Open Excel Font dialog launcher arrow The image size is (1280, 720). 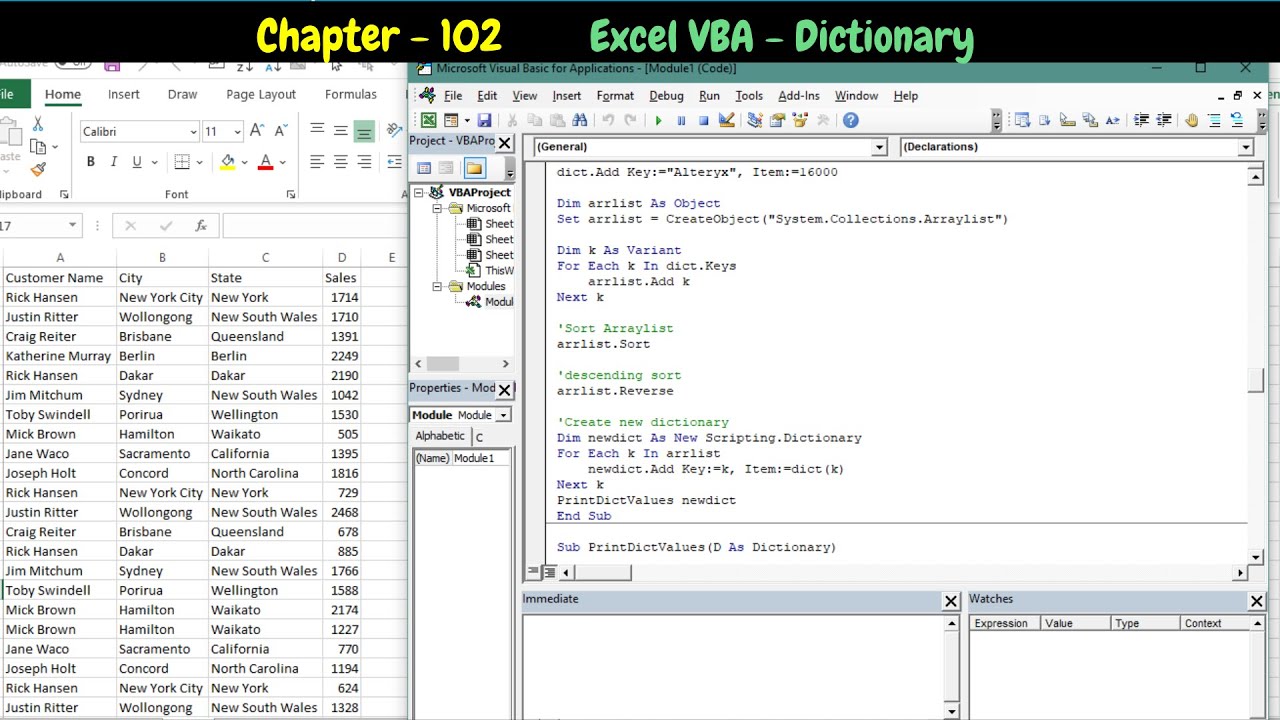(291, 195)
